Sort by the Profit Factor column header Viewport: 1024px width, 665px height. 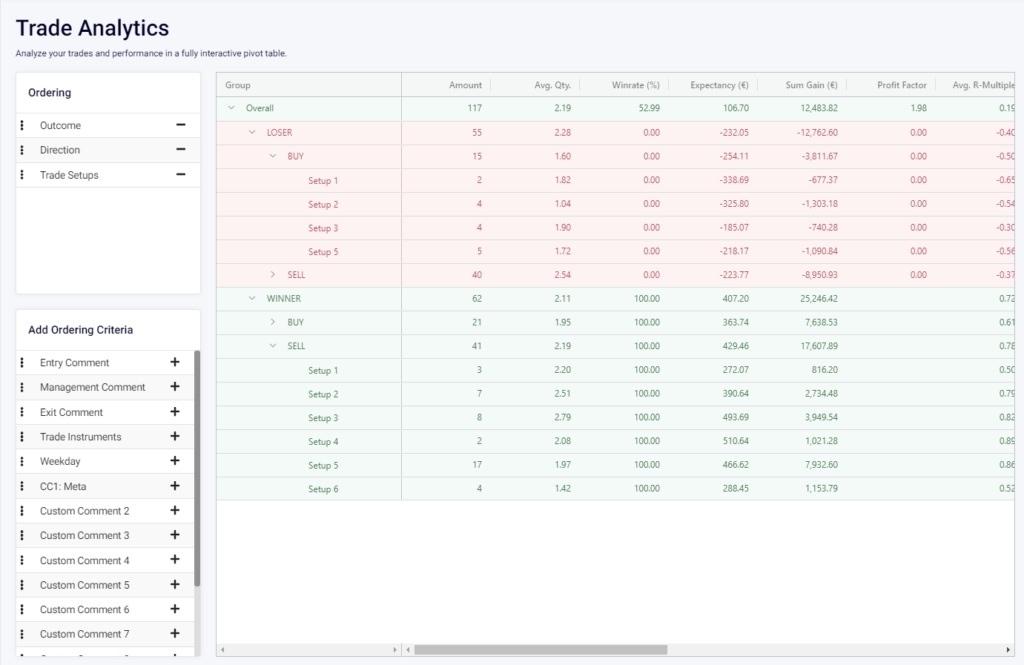[x=902, y=85]
